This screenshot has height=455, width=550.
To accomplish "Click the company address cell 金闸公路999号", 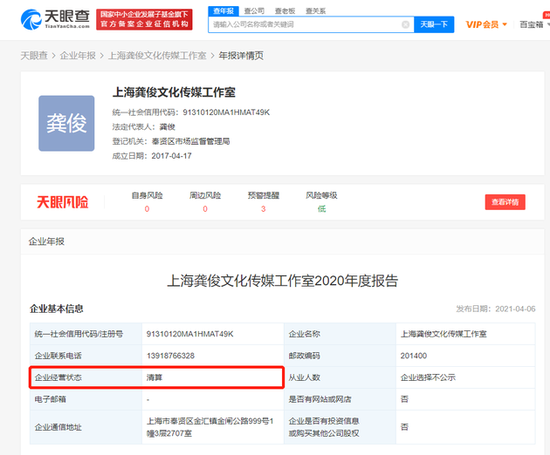I will point(213,427).
